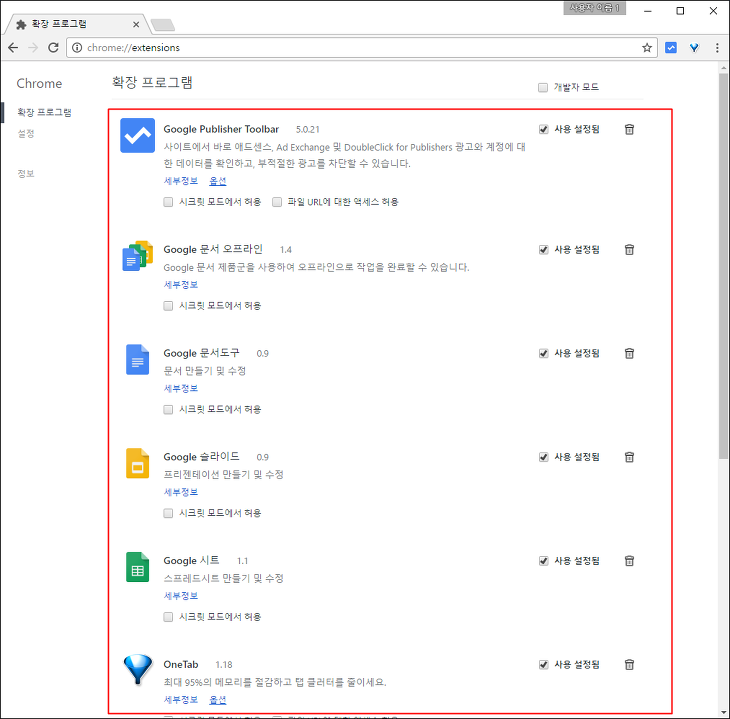Allow Google 문서 오프라인 in 시크릿 모드
Screen dimensions: 730x719
pyautogui.click(x=168, y=306)
